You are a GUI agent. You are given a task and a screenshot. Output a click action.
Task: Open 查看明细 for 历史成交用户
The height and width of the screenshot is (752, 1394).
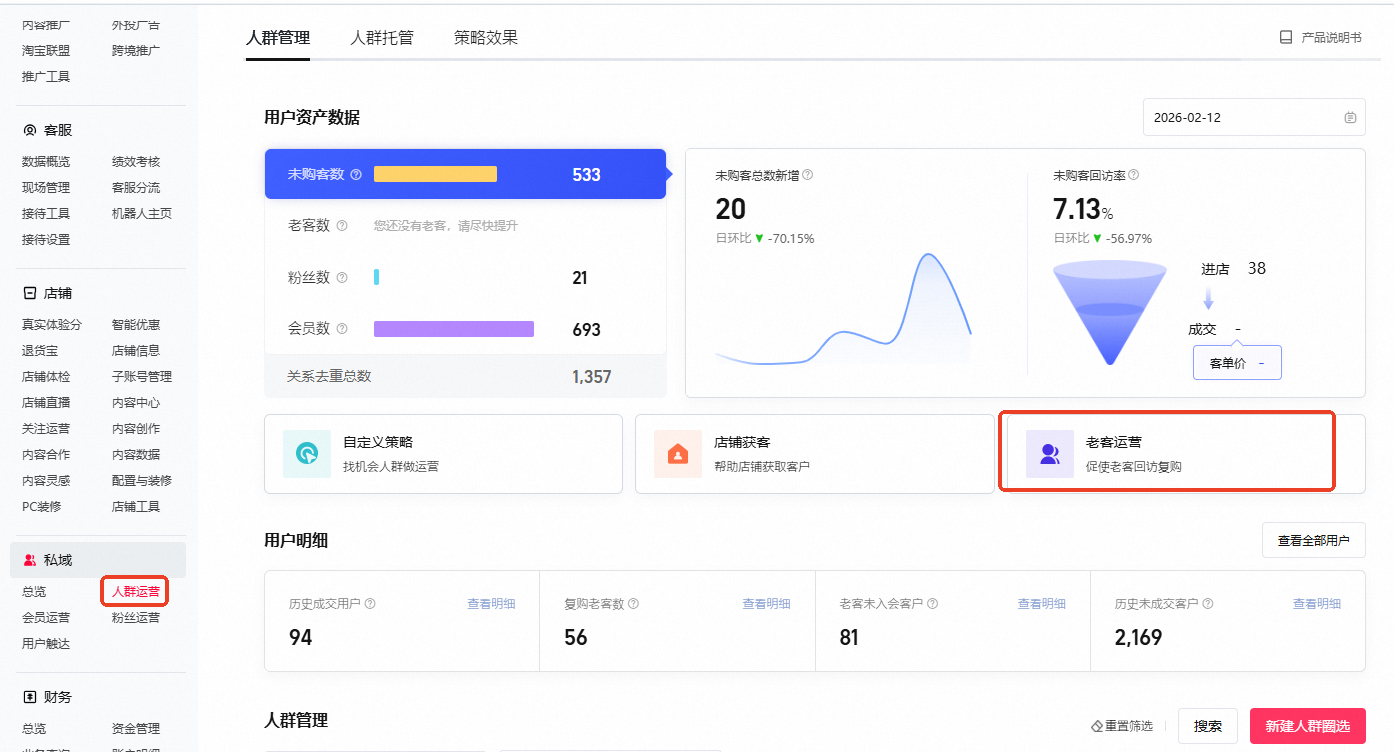[x=491, y=604]
